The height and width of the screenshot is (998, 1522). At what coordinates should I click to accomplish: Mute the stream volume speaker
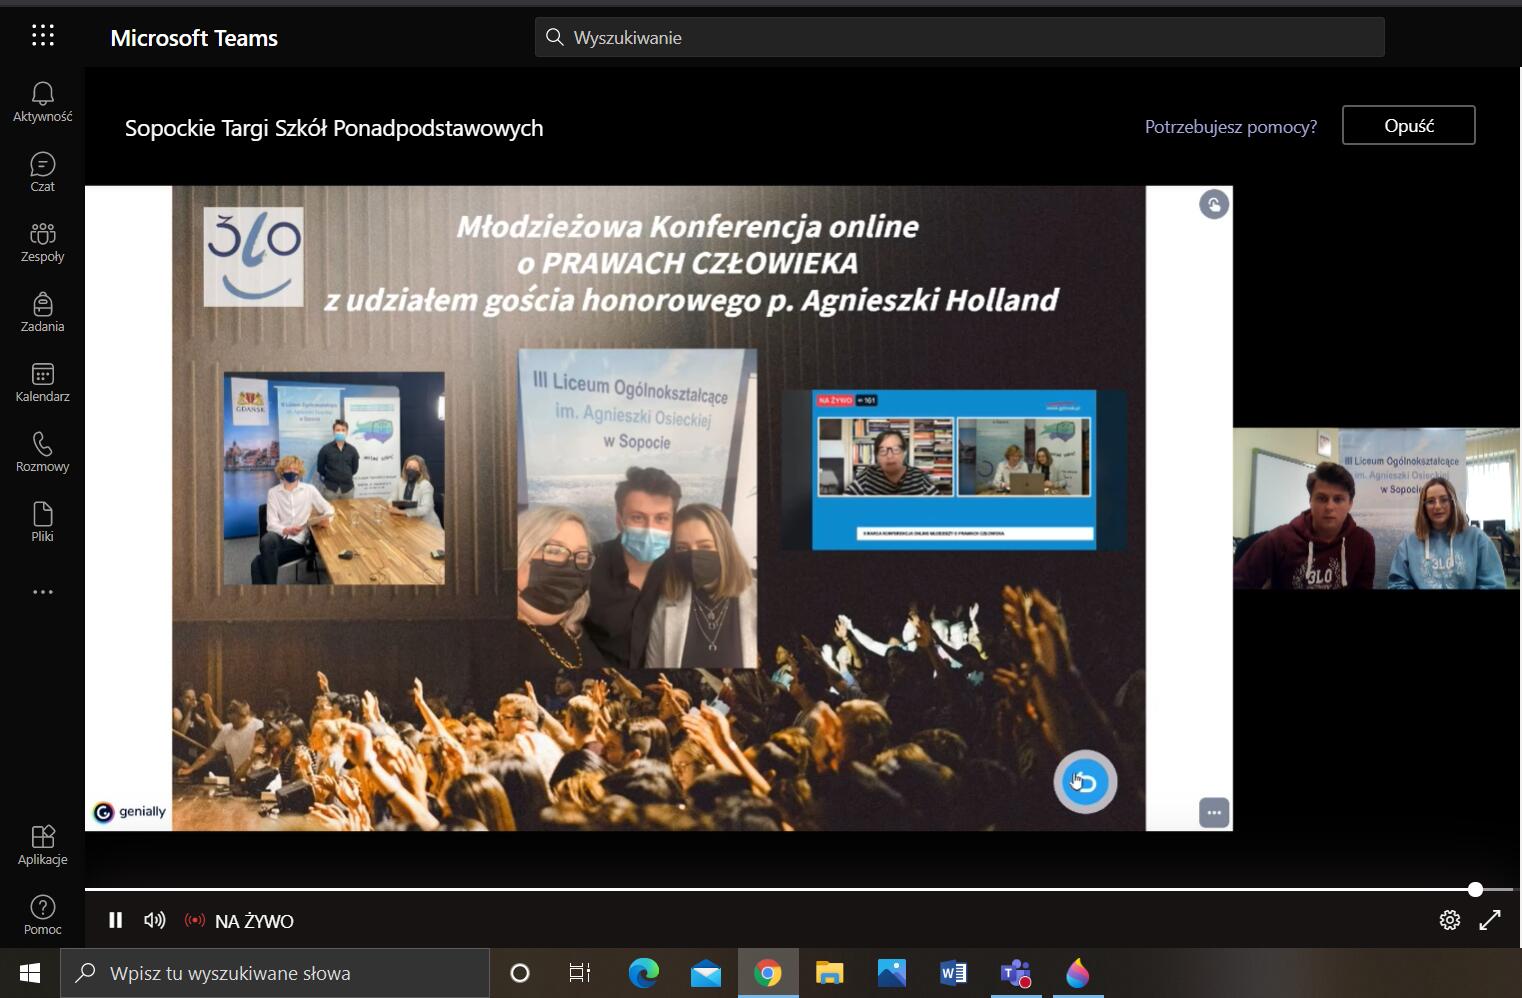[154, 920]
